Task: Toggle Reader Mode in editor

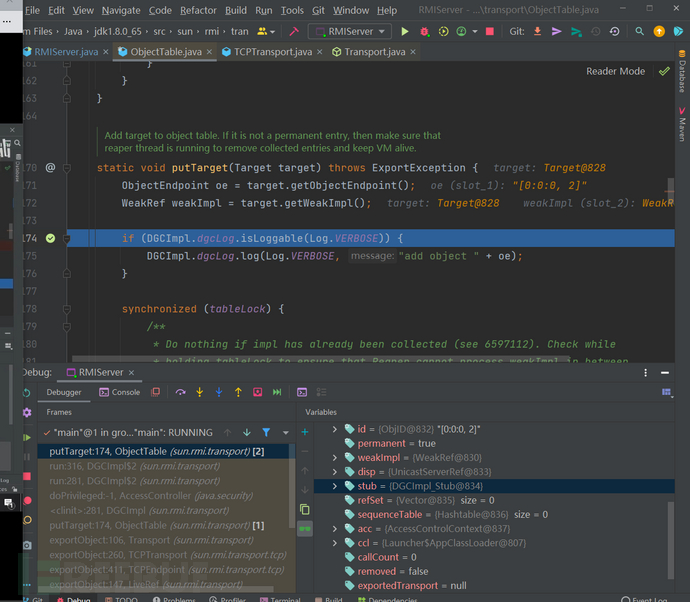Action: tap(615, 71)
